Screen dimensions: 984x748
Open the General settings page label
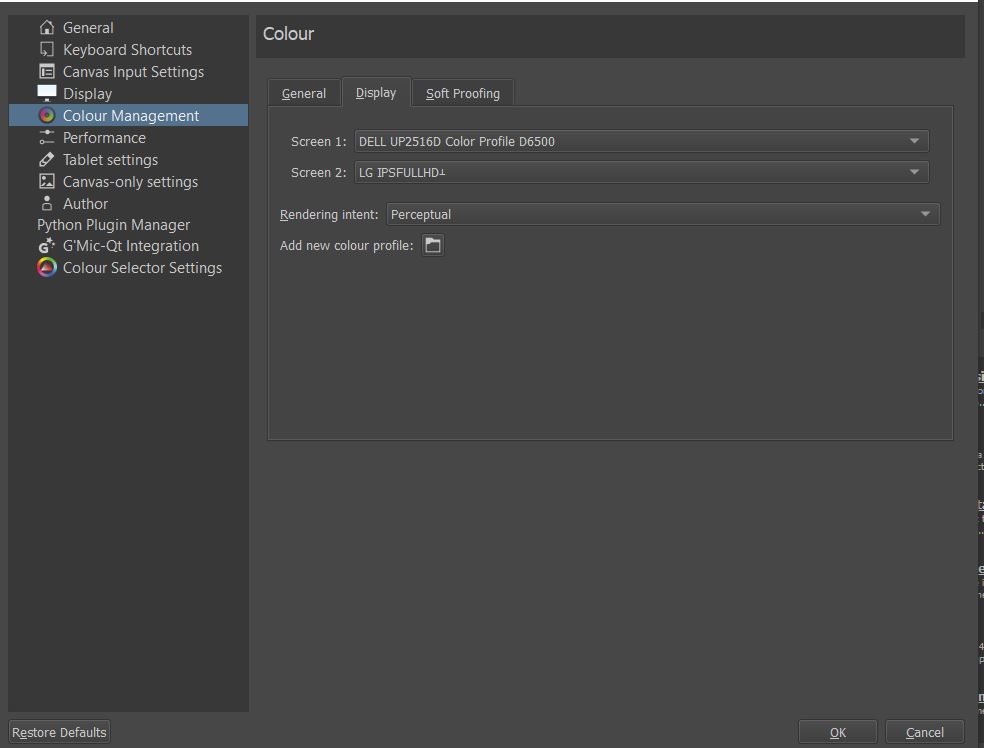[88, 28]
